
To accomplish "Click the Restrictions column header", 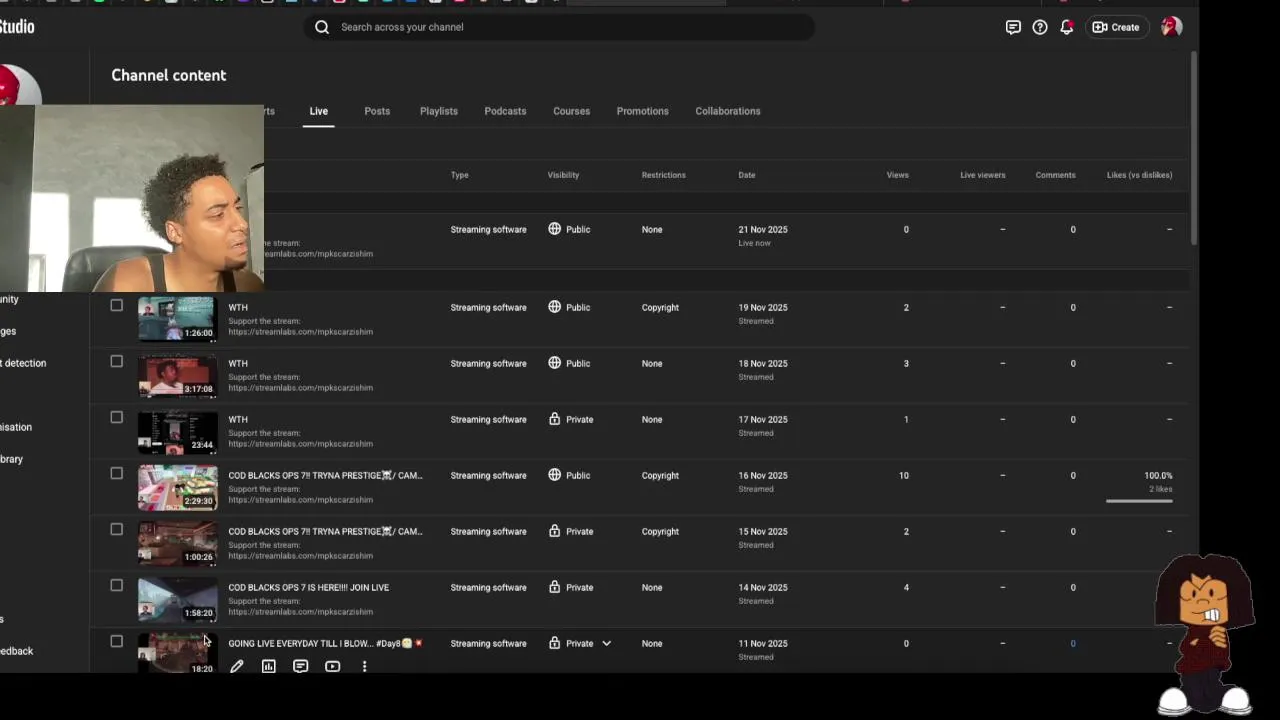I will pos(663,175).
